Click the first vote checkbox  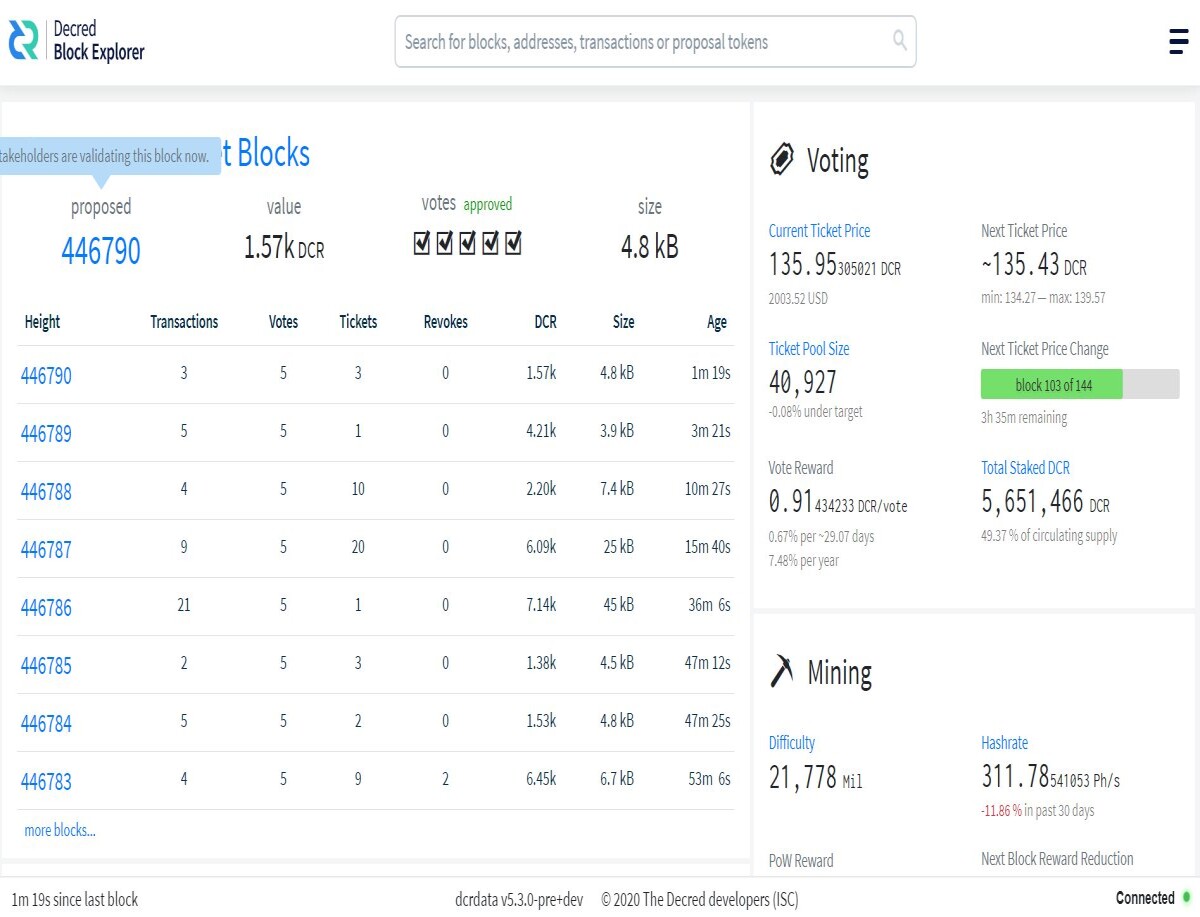tap(422, 243)
